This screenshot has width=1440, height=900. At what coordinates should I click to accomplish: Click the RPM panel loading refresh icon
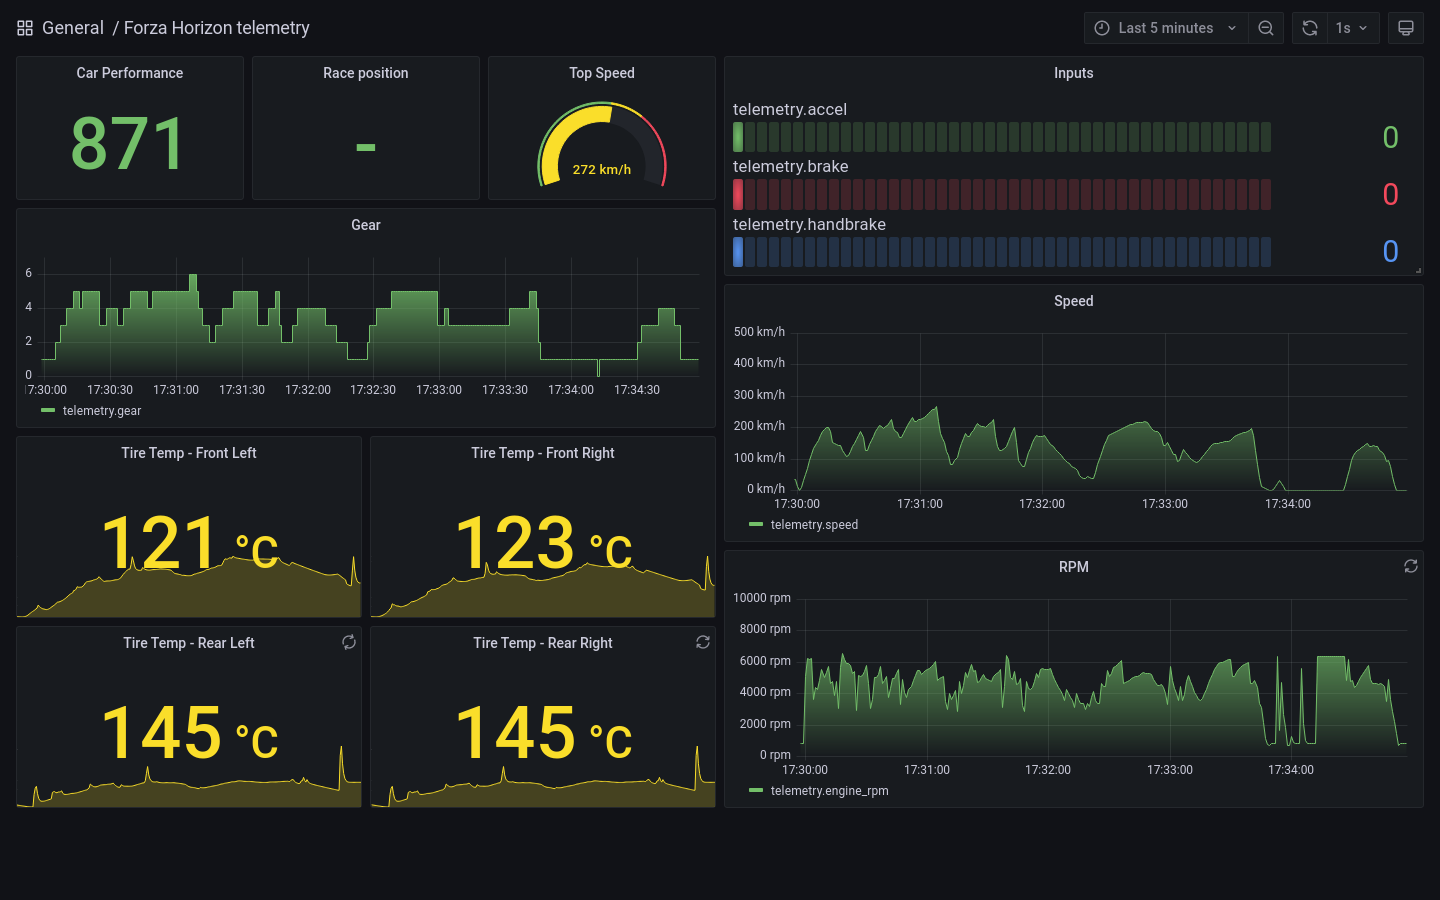(1411, 566)
